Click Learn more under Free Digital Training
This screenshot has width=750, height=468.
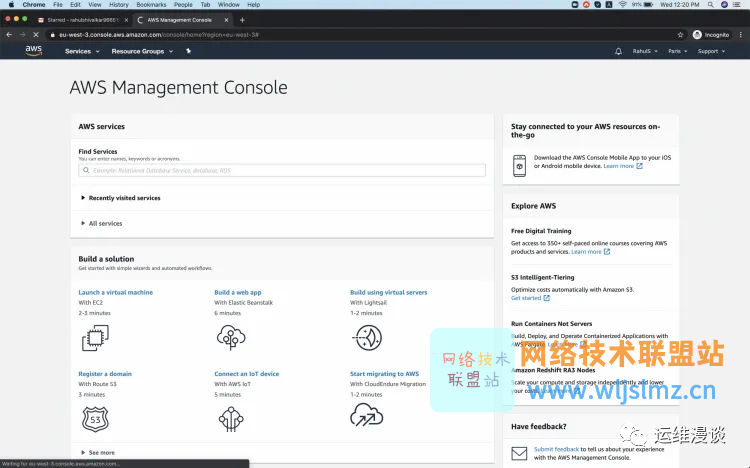[x=590, y=252]
